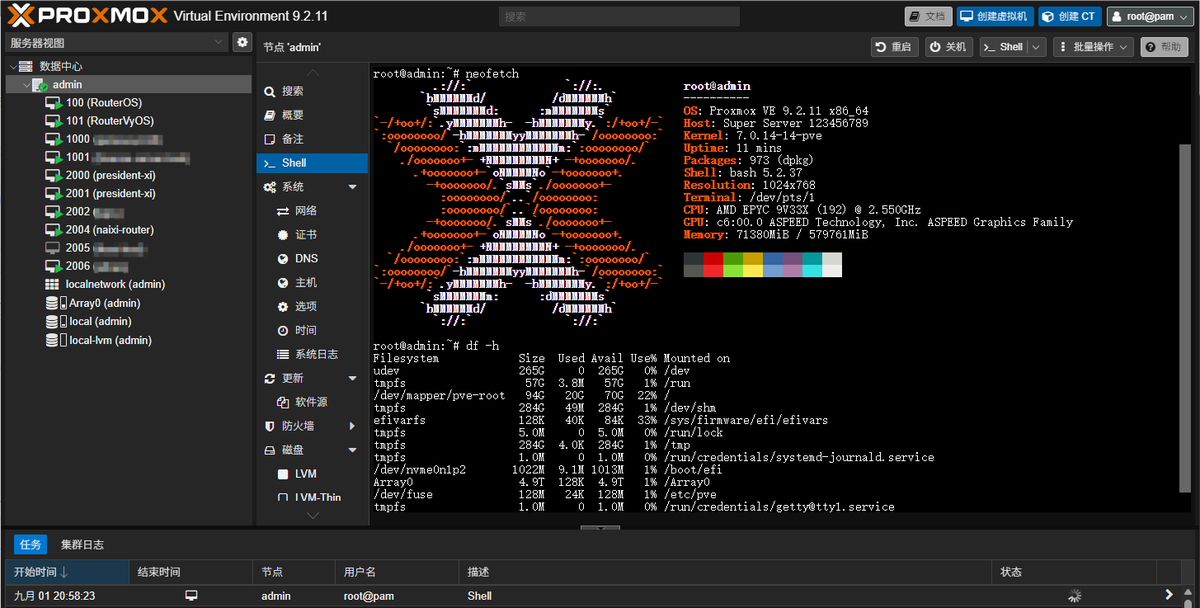This screenshot has width=1200, height=608.
Task: Click 创建虚拟机 create VM button
Action: (x=994, y=16)
